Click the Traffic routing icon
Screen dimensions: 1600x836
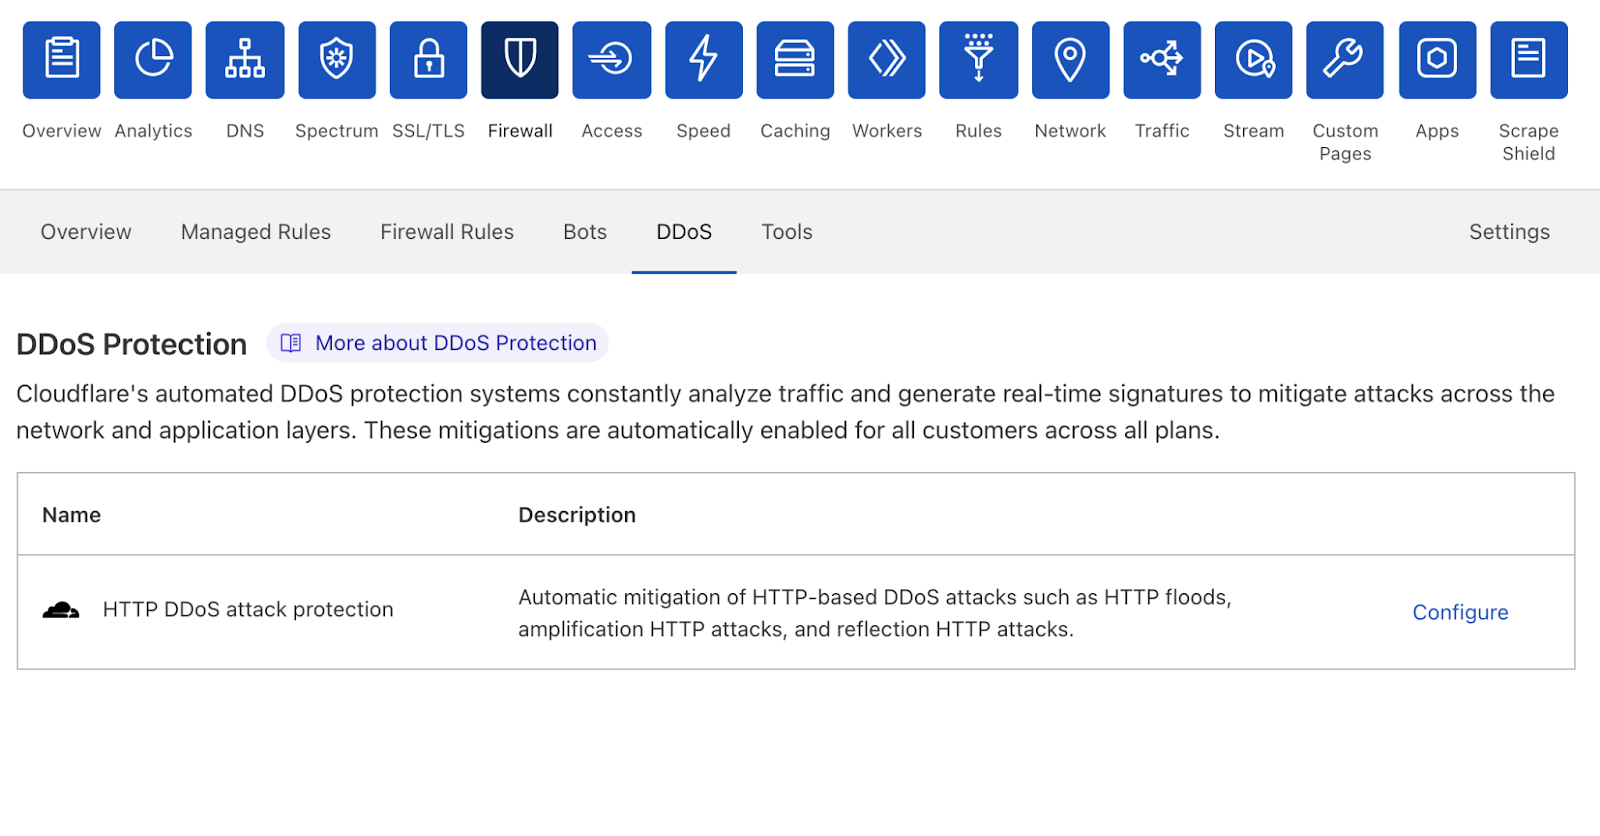(x=1162, y=60)
